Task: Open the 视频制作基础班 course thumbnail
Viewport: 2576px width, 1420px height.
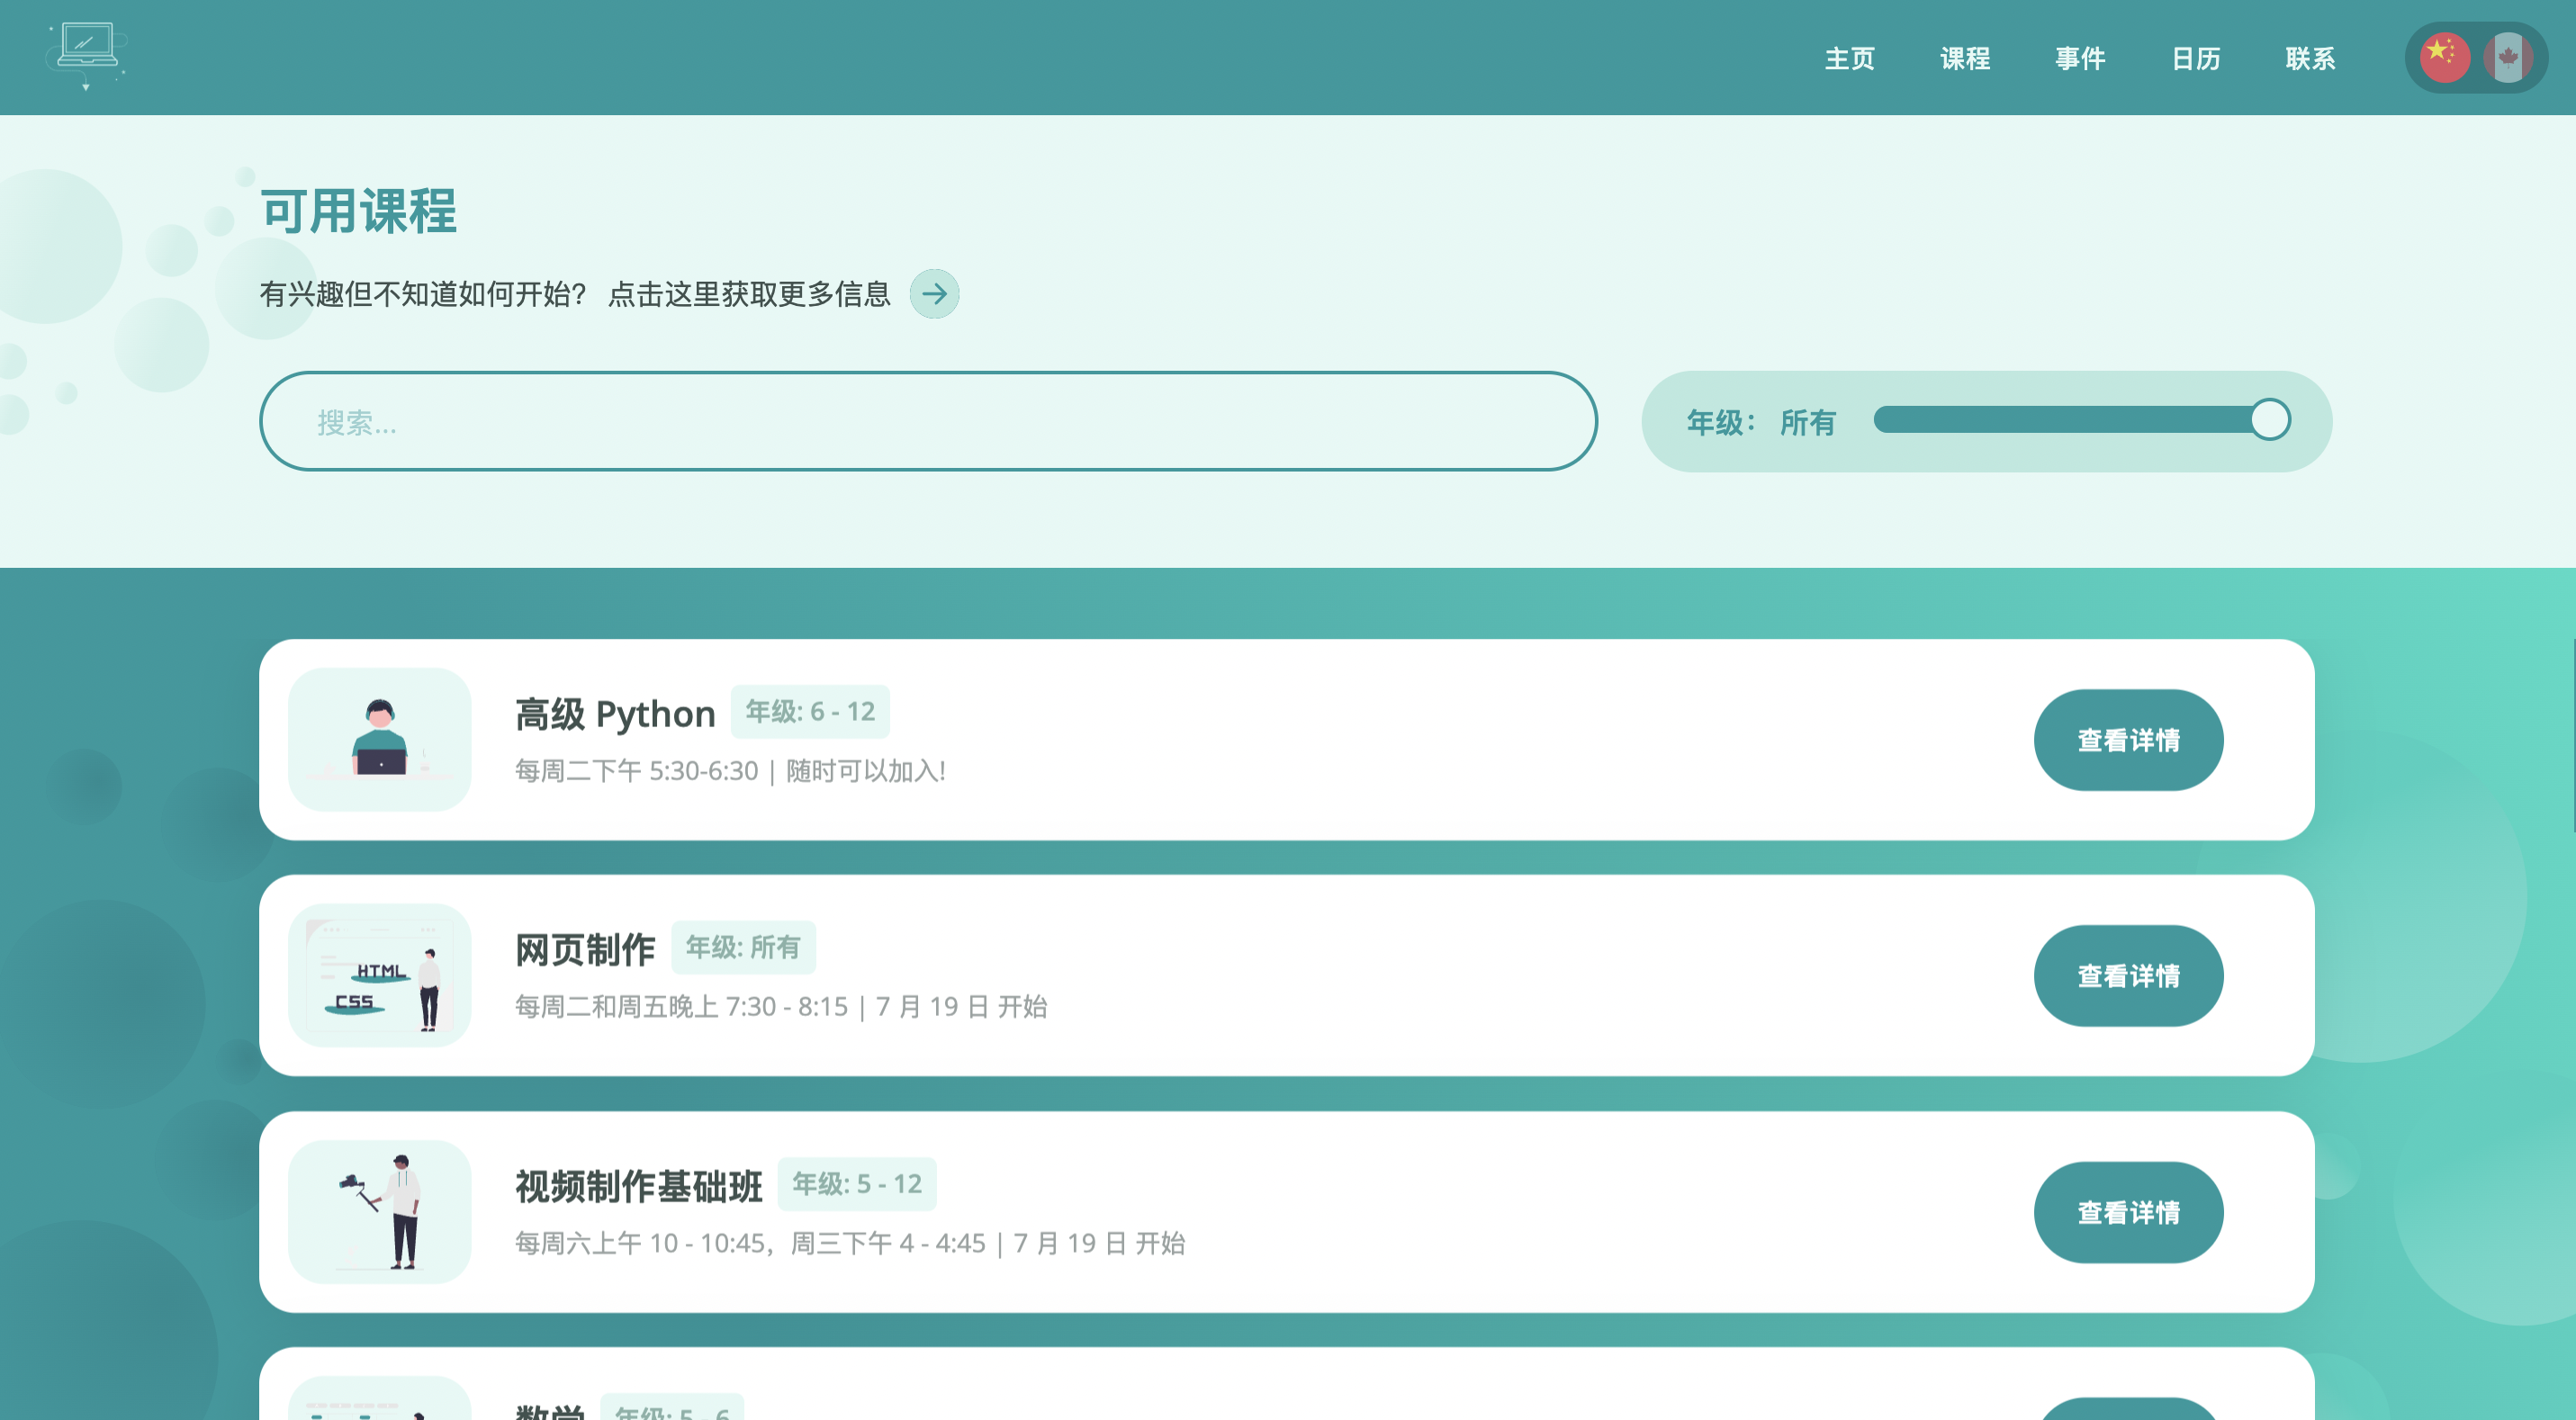Action: coord(380,1212)
